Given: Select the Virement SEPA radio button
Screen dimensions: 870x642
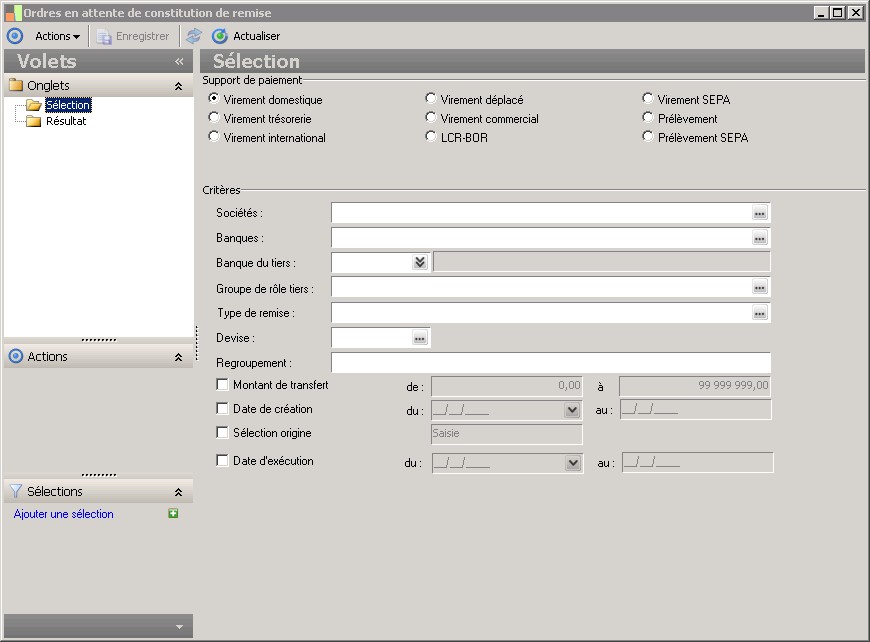Looking at the screenshot, I should [648, 99].
